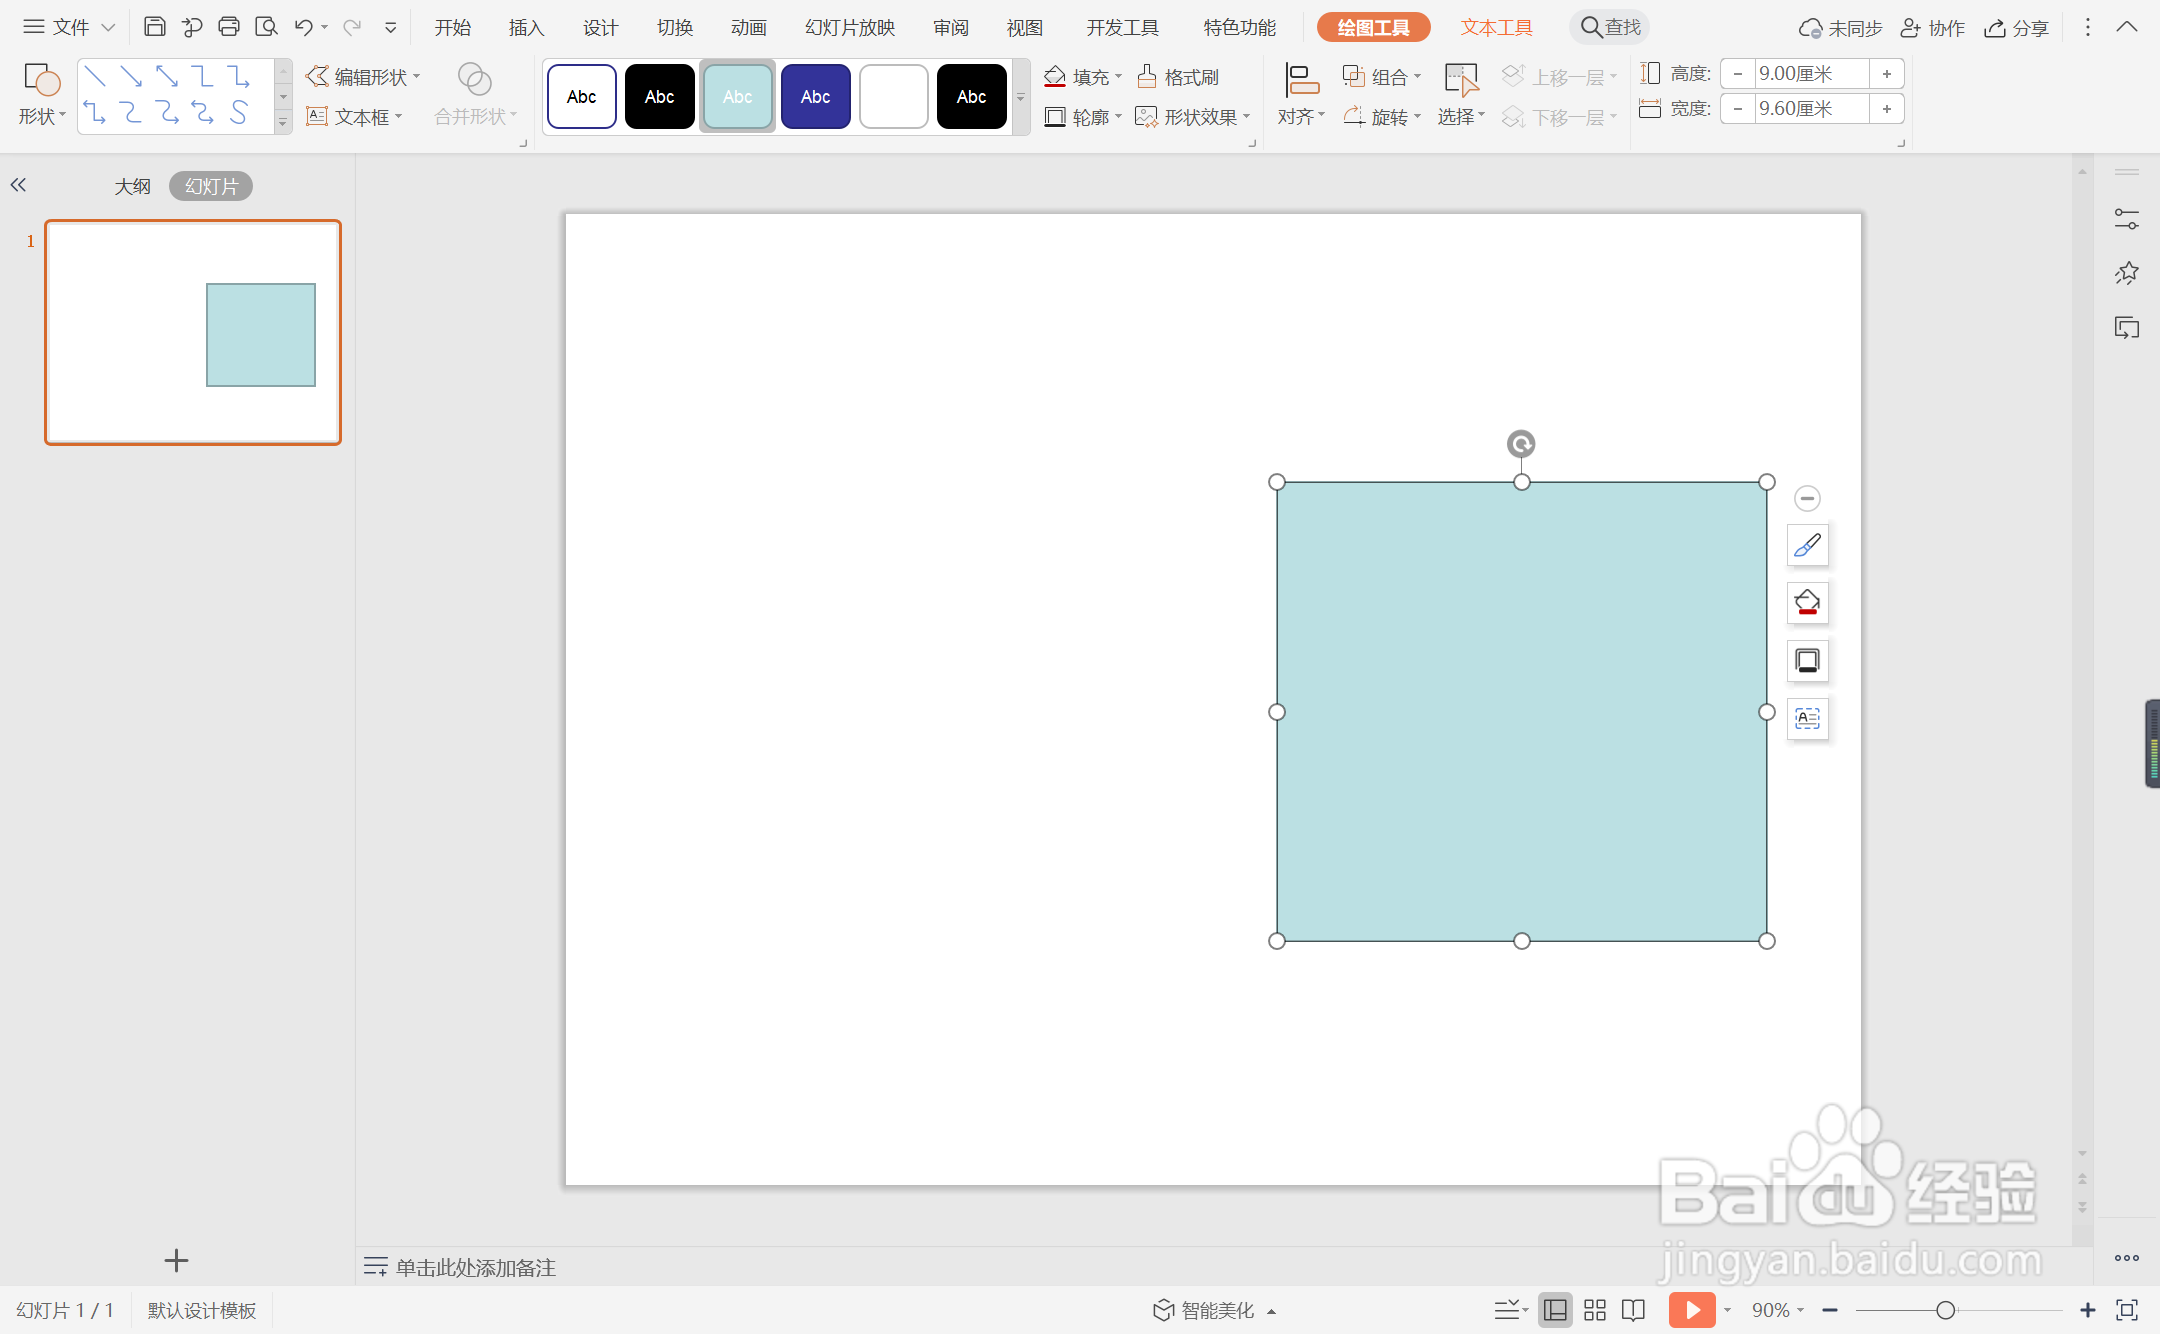This screenshot has height=1334, width=2160.
Task: Click the floating brush style icon
Action: coord(1807,545)
